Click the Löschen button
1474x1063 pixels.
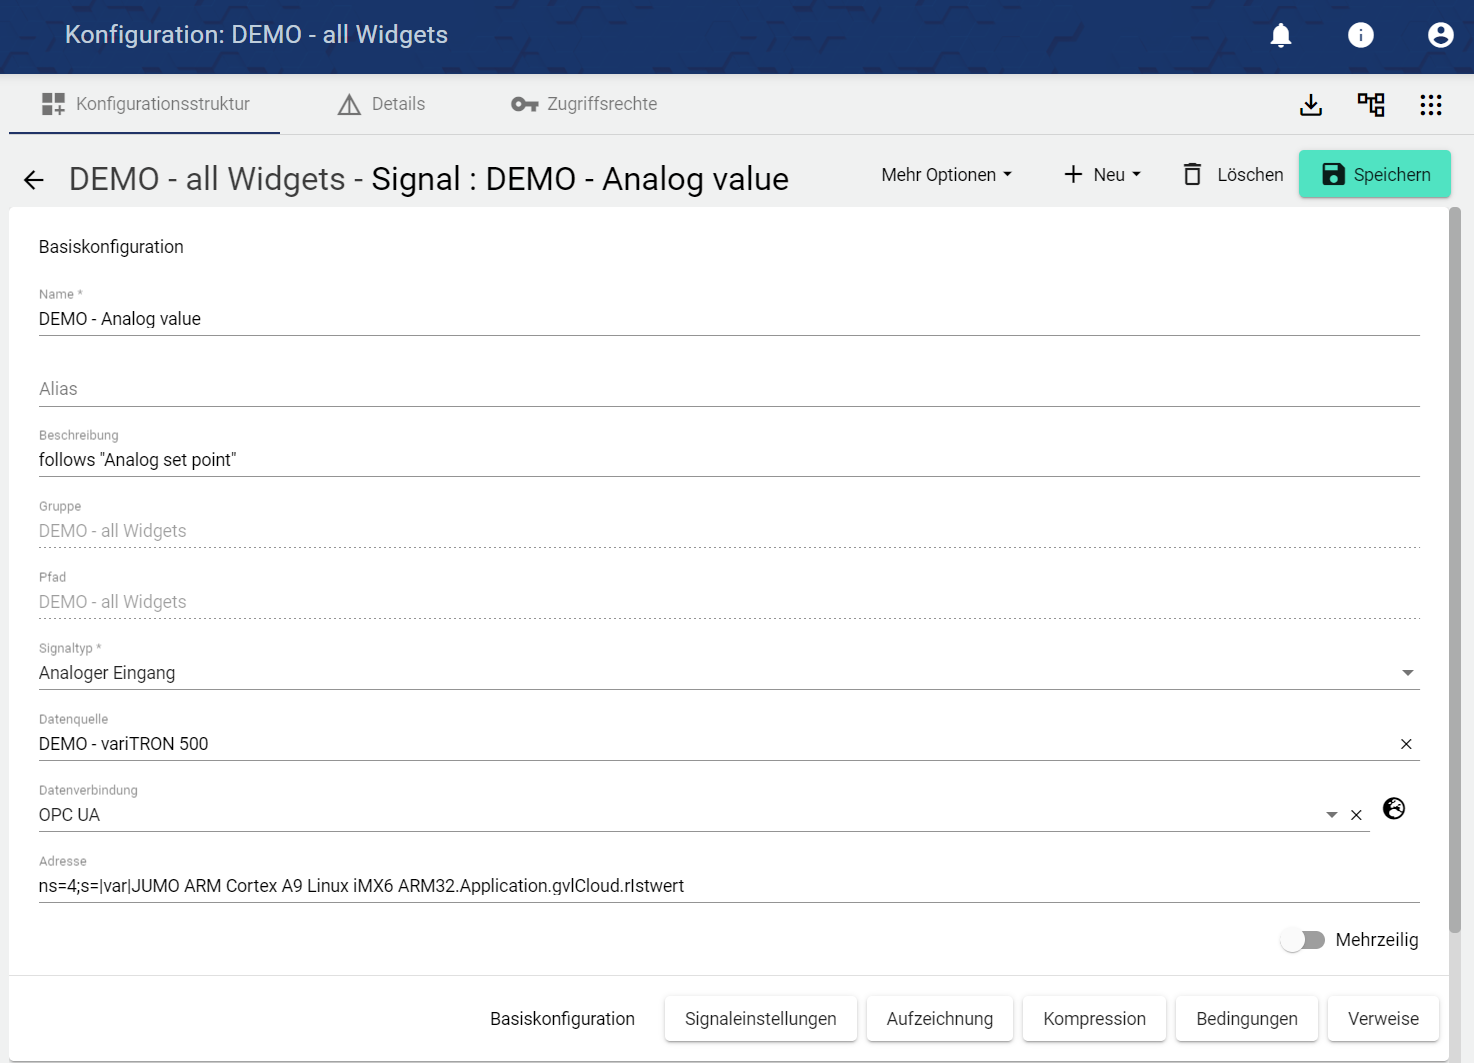pyautogui.click(x=1233, y=175)
